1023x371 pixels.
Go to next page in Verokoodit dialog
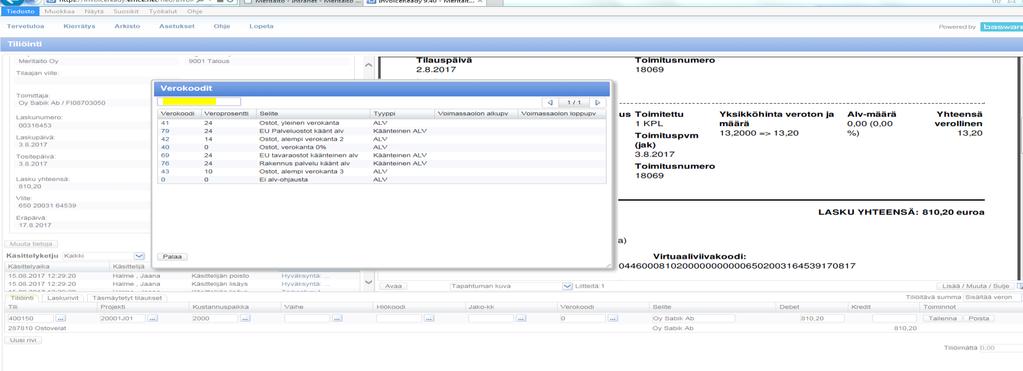click(597, 102)
